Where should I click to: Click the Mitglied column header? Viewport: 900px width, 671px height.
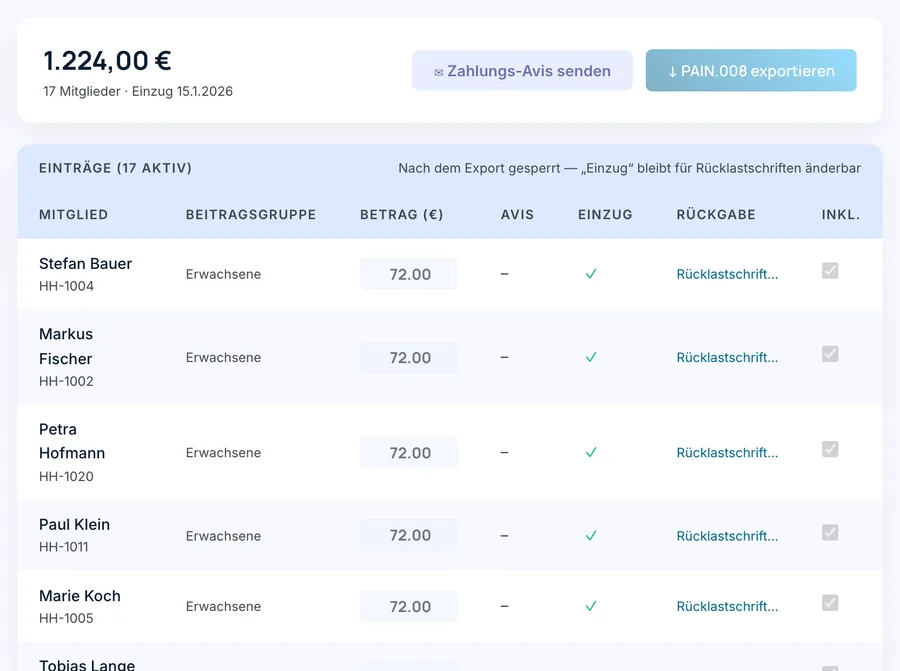click(73, 215)
